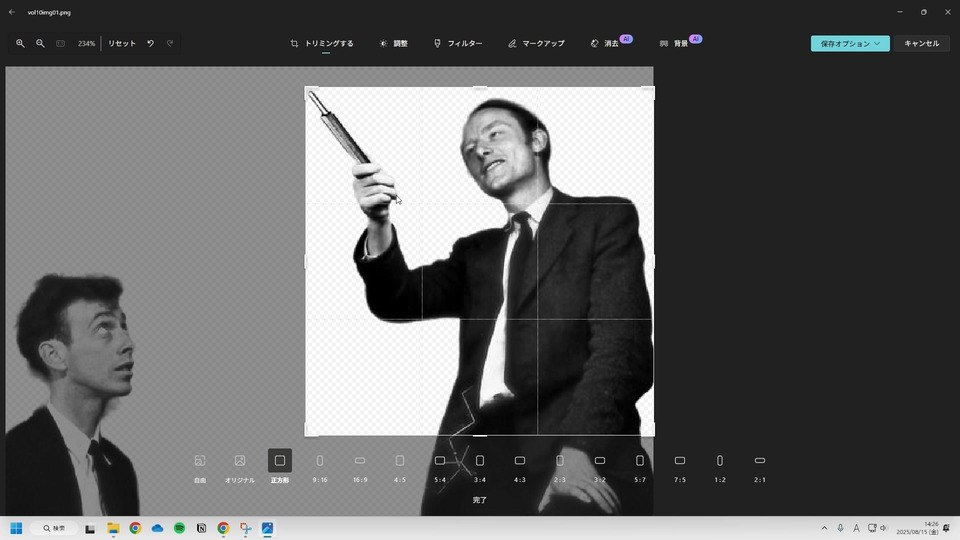960x540 pixels.
Task: Select the オリジナル aspect ratio option
Action: coord(240,461)
